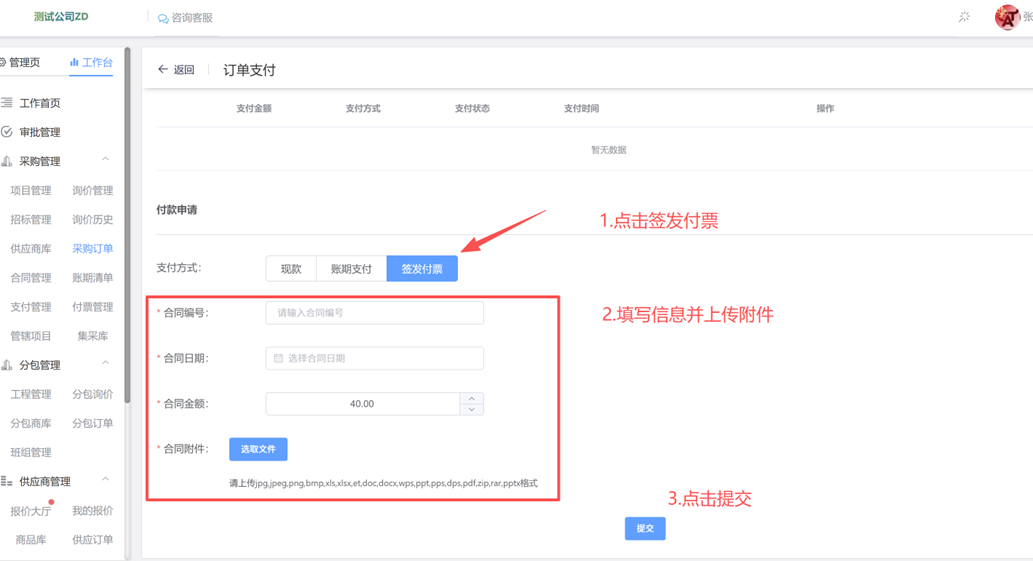Select 签发付票 payment method
Viewport: 1033px width, 561px height.
[422, 269]
